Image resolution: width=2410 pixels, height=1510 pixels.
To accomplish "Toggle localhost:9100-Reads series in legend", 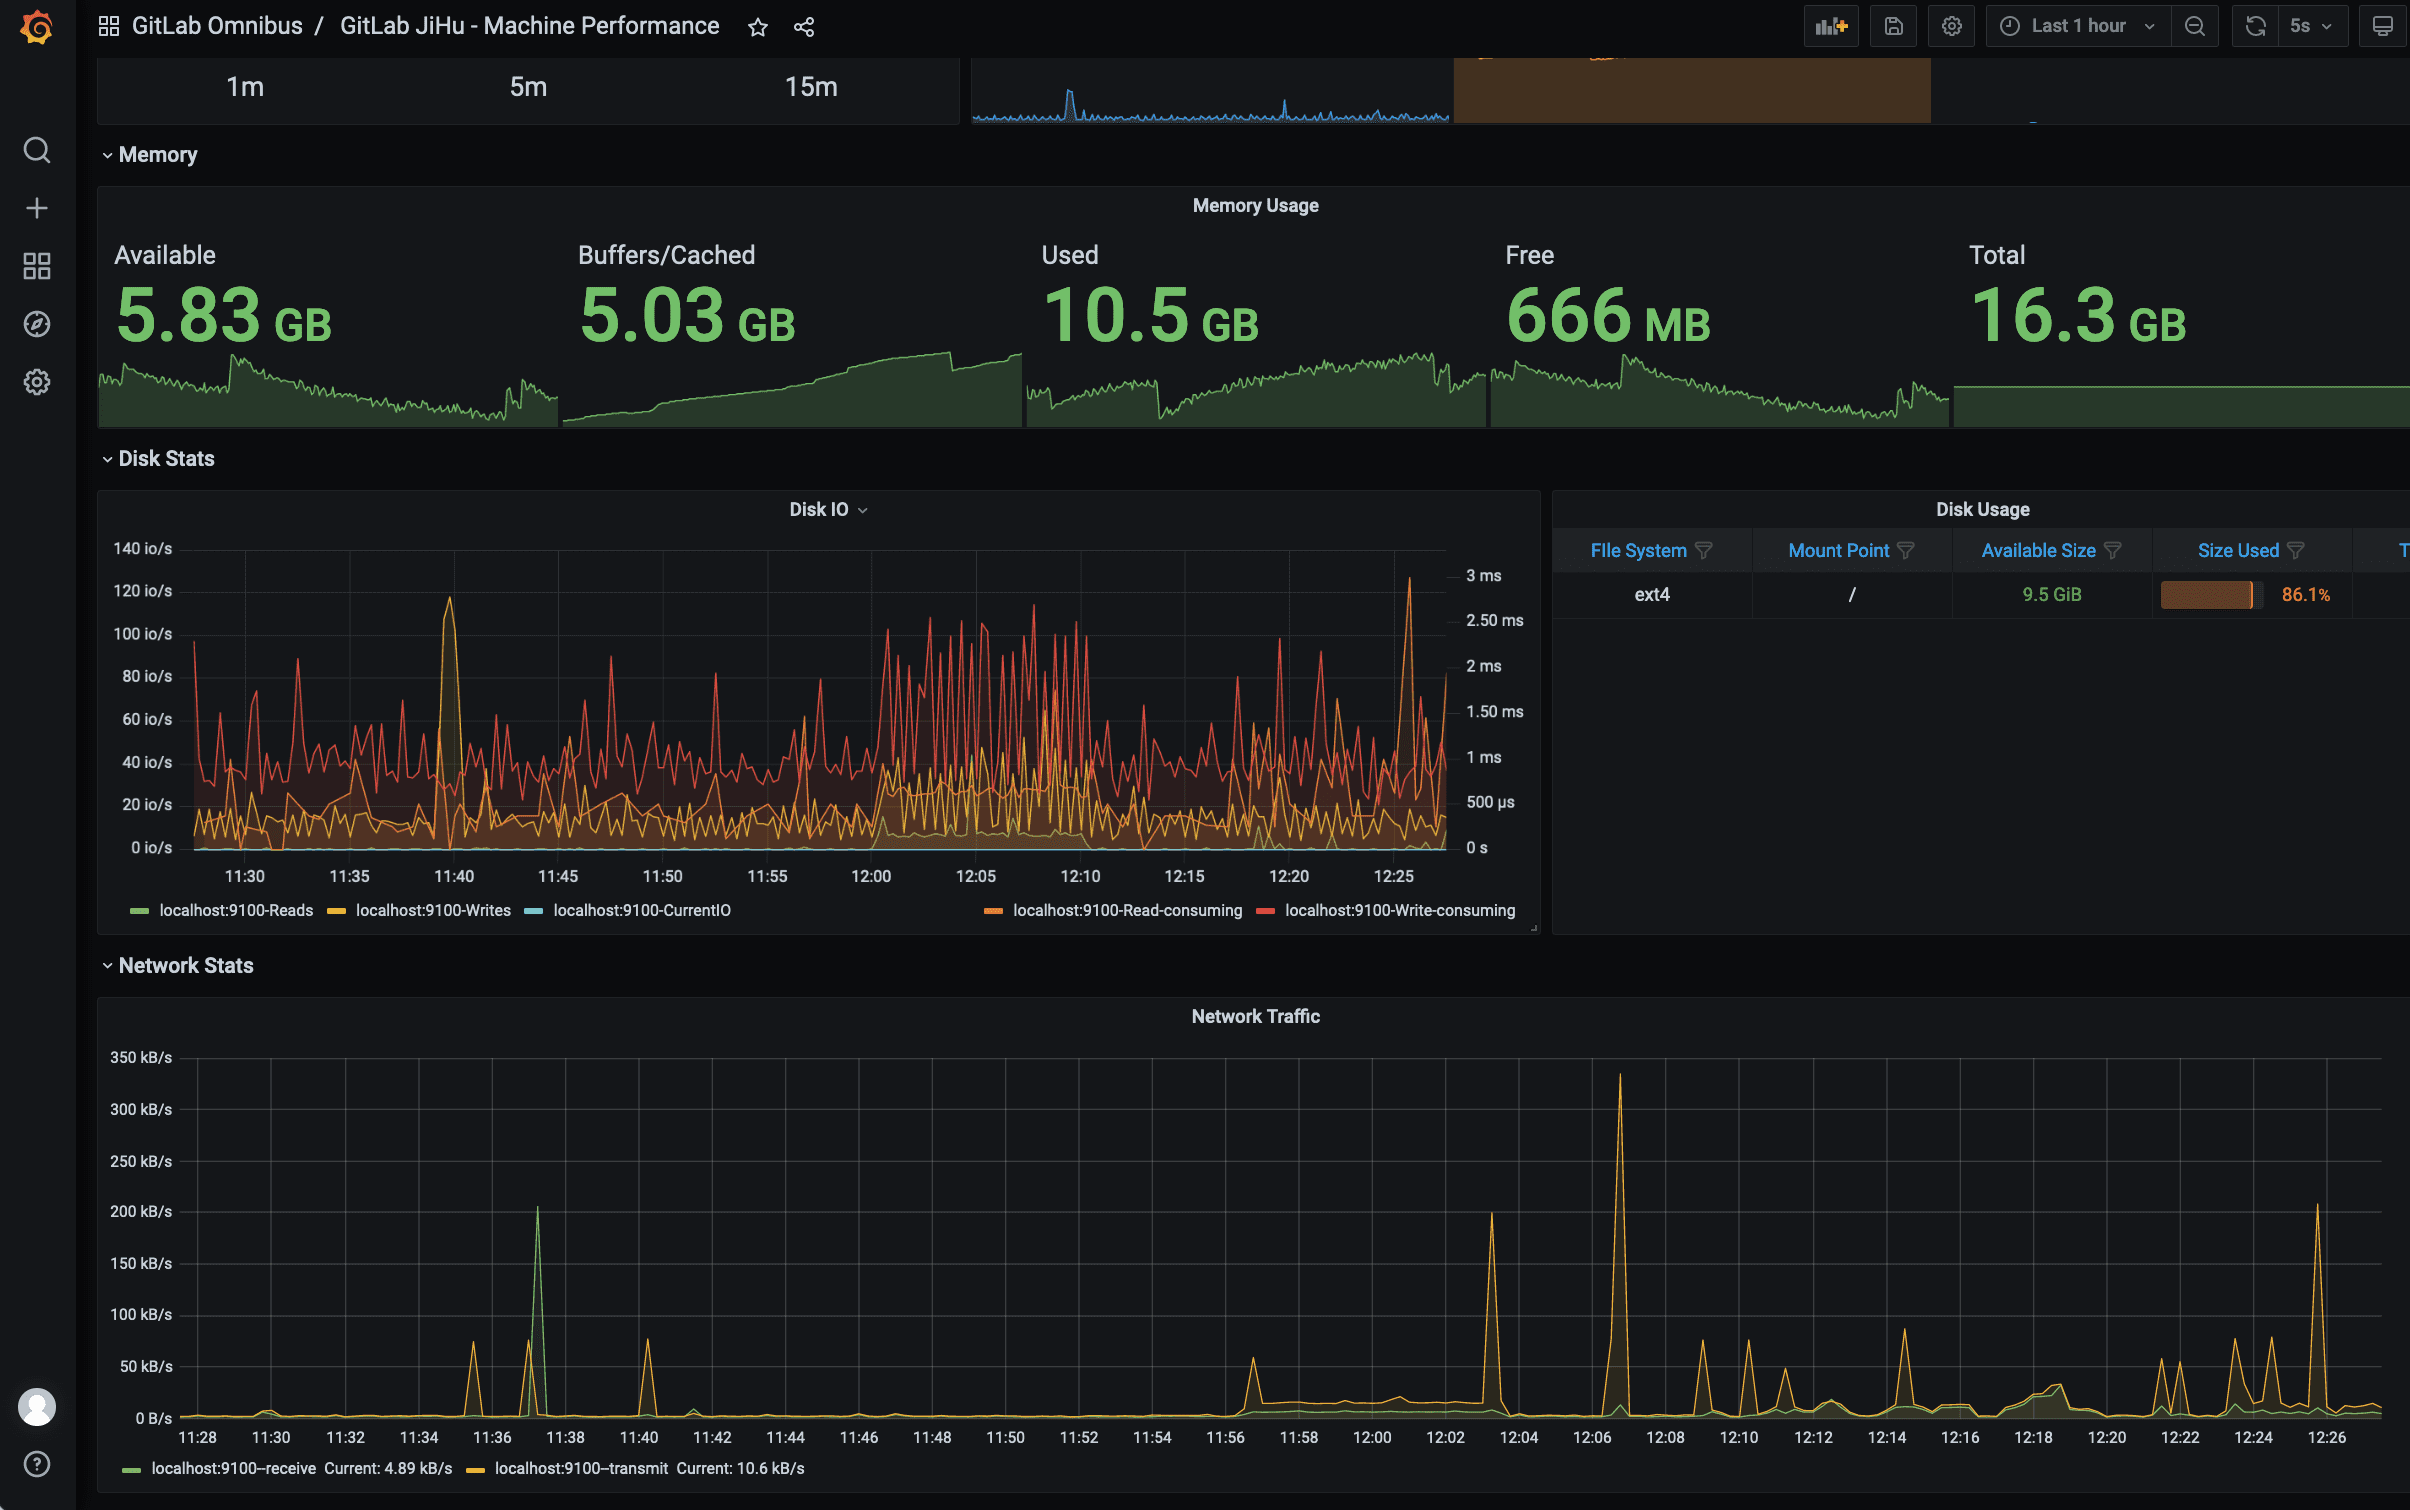I will [x=235, y=910].
